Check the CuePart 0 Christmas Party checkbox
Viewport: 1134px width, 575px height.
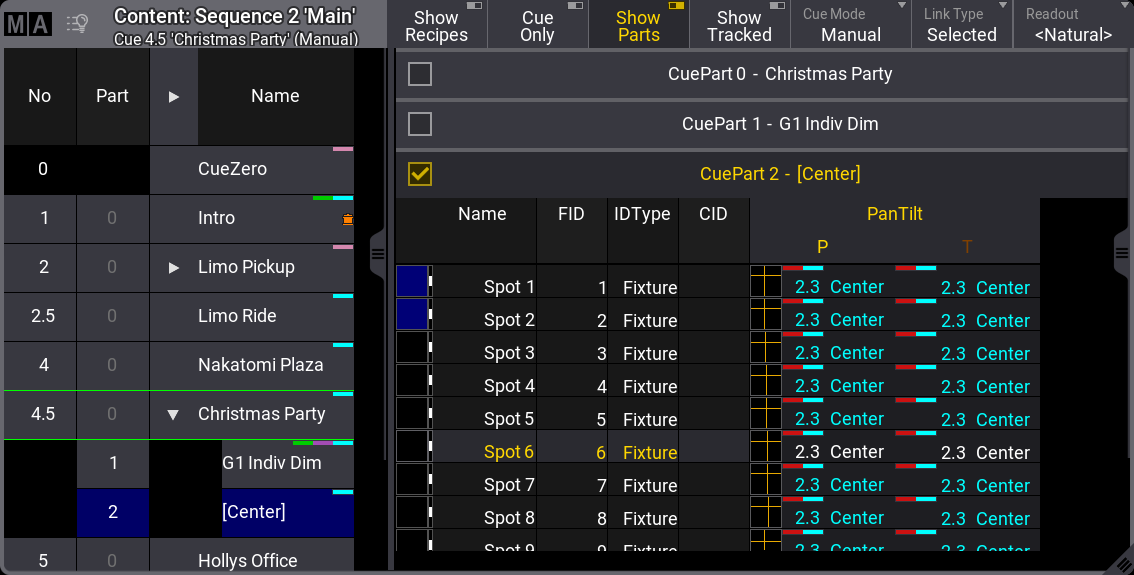click(x=420, y=74)
